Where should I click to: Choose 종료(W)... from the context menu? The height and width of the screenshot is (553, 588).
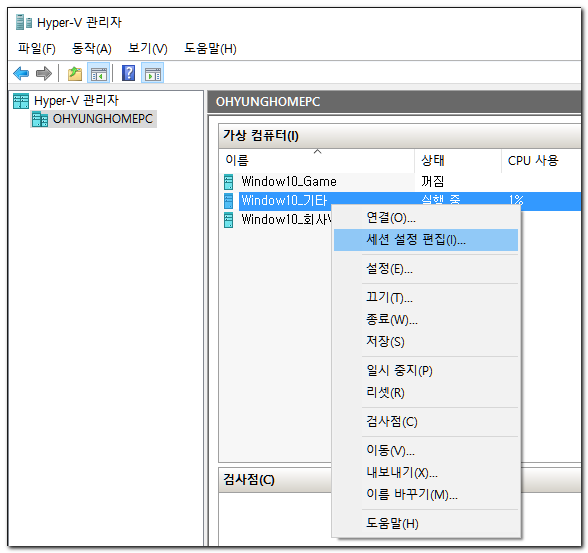[x=426, y=319]
